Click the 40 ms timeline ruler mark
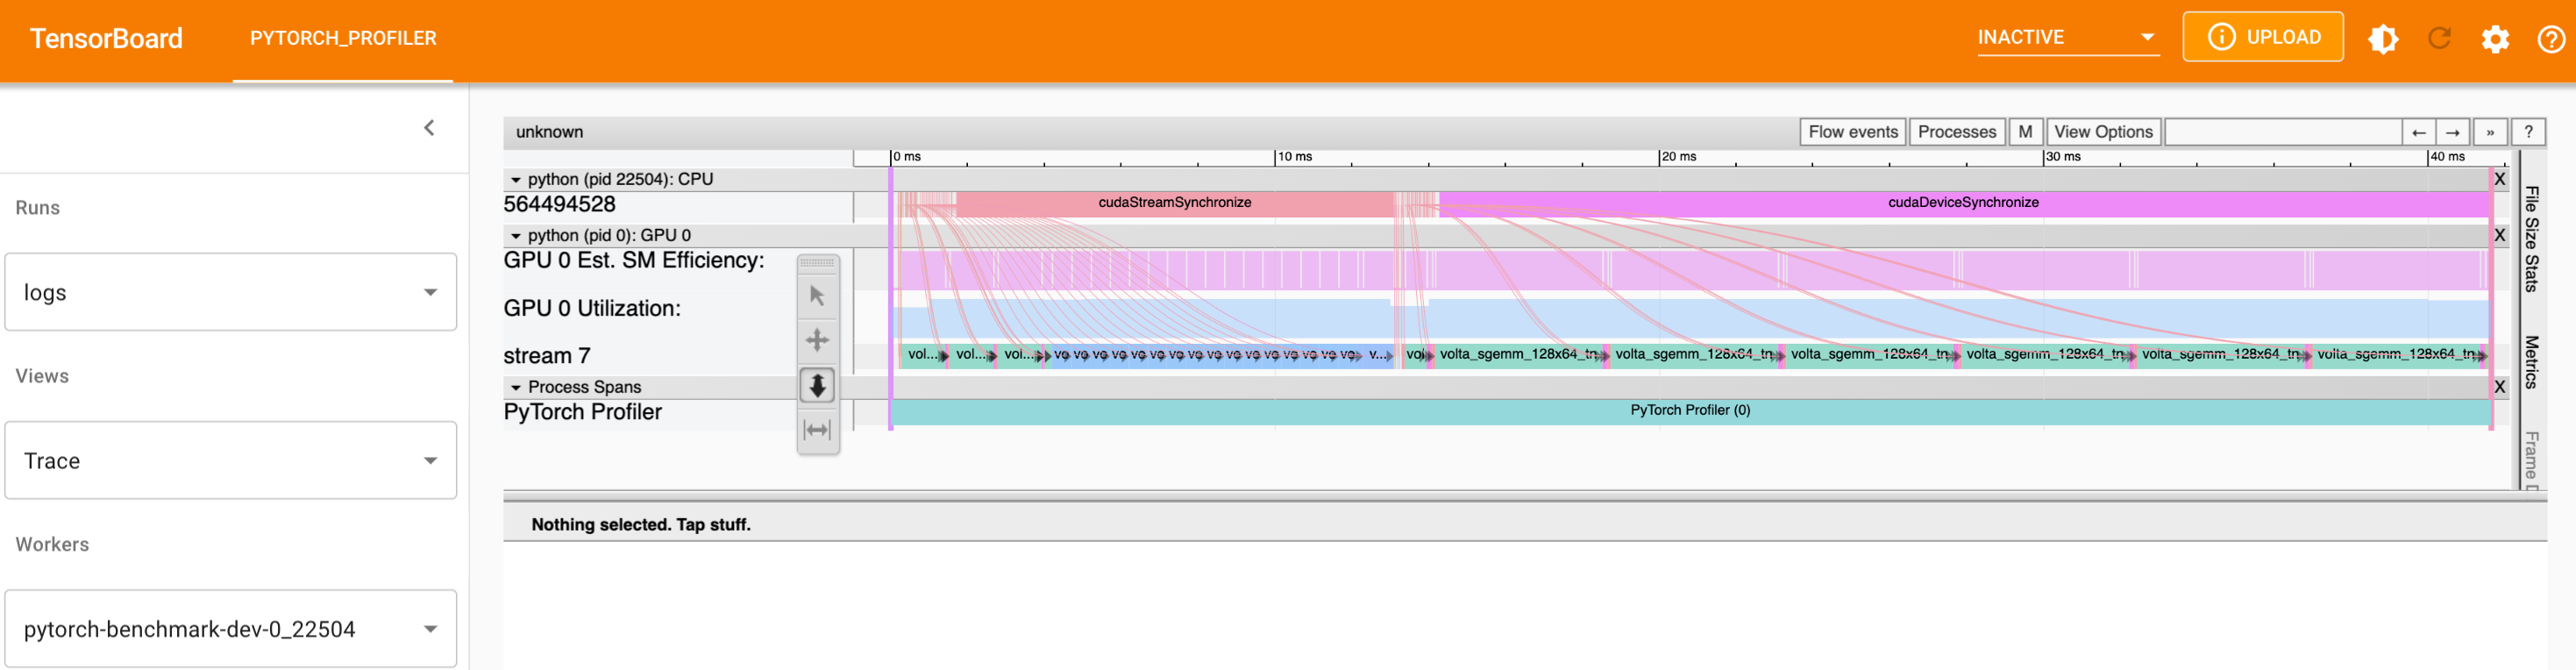2576x670 pixels. click(x=2447, y=157)
